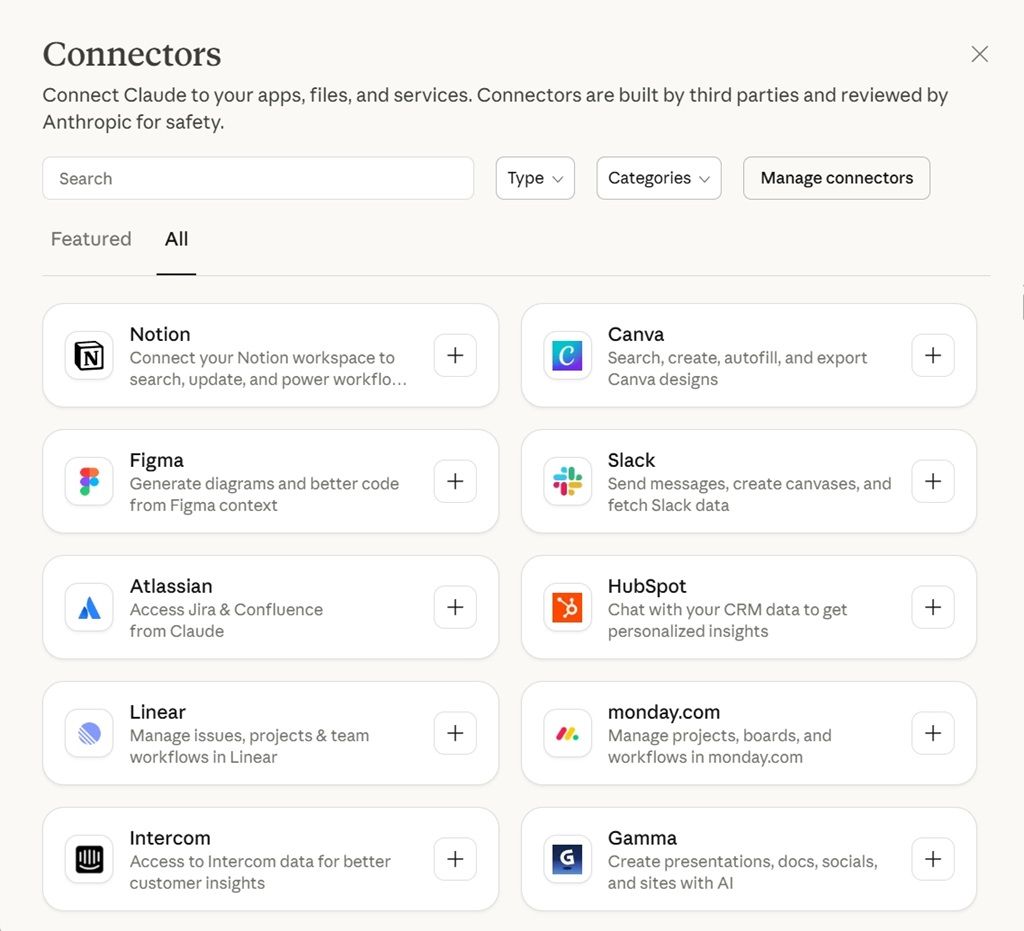
Task: Open the Type dropdown filter
Action: pos(535,178)
